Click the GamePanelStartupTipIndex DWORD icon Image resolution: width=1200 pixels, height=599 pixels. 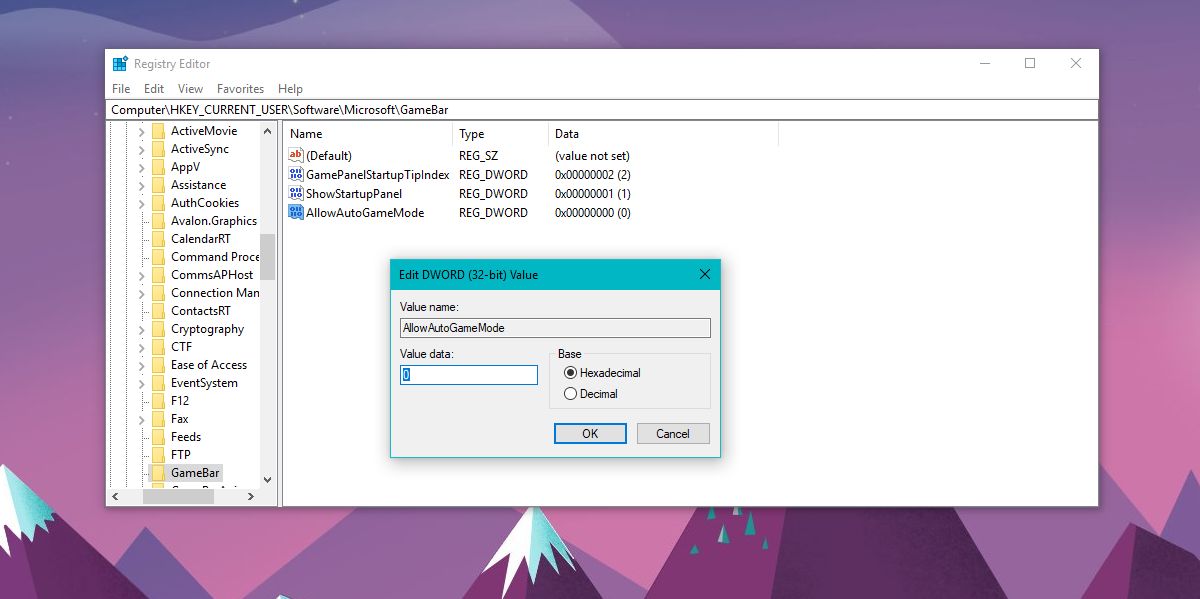[295, 174]
